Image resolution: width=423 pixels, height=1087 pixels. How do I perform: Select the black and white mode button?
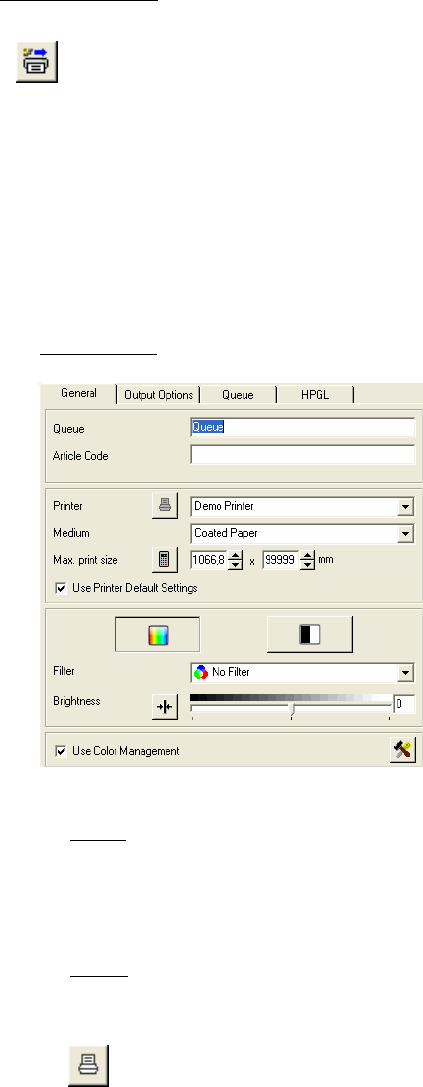[x=310, y=634]
